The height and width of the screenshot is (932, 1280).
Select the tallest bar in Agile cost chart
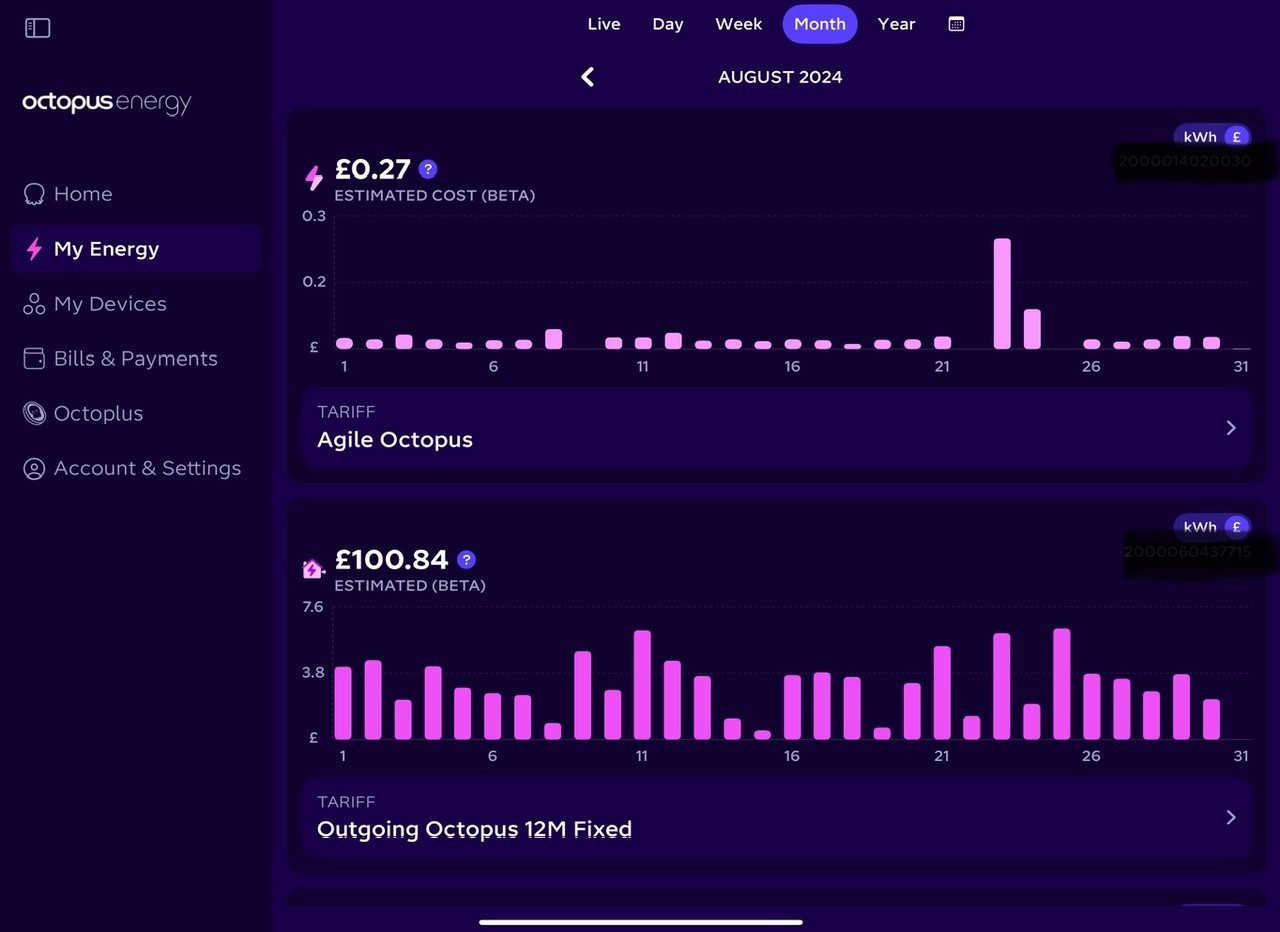1002,294
